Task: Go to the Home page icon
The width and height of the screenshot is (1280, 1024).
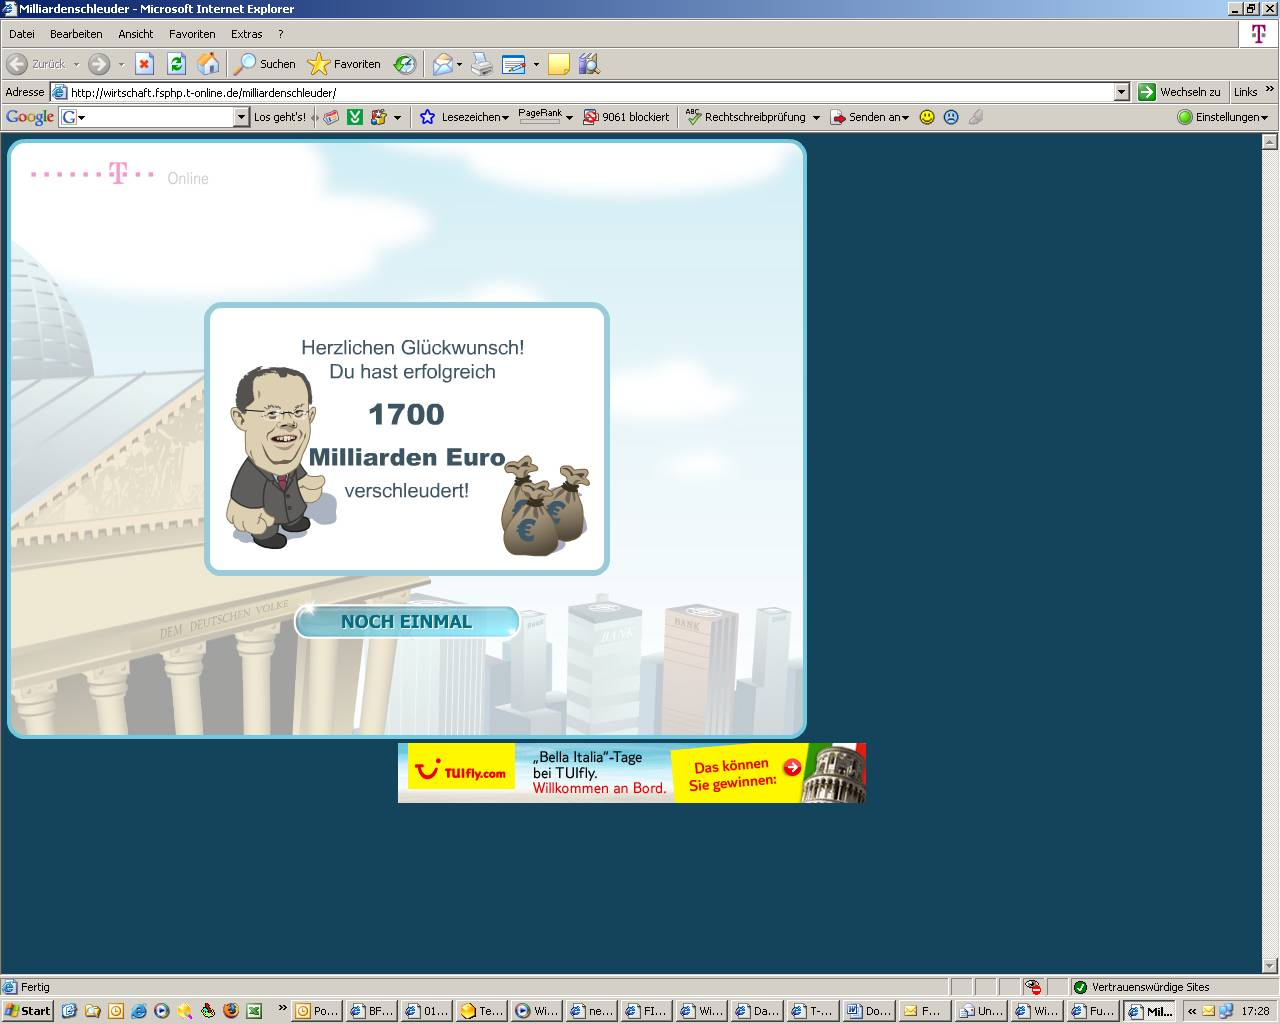Action: click(x=208, y=64)
